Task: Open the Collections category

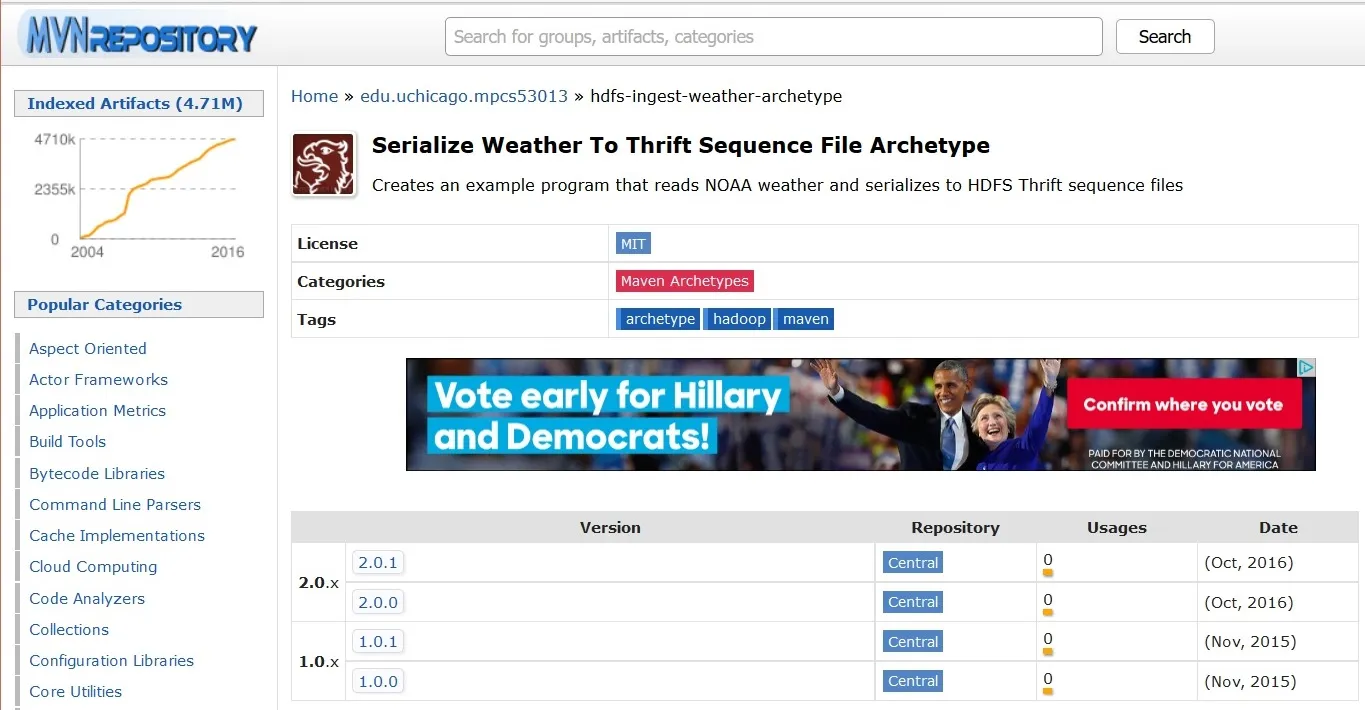Action: point(69,629)
